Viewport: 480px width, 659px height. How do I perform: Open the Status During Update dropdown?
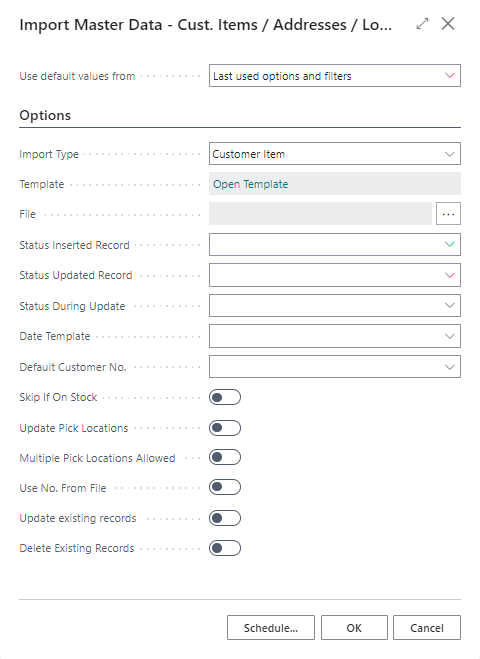(335, 306)
